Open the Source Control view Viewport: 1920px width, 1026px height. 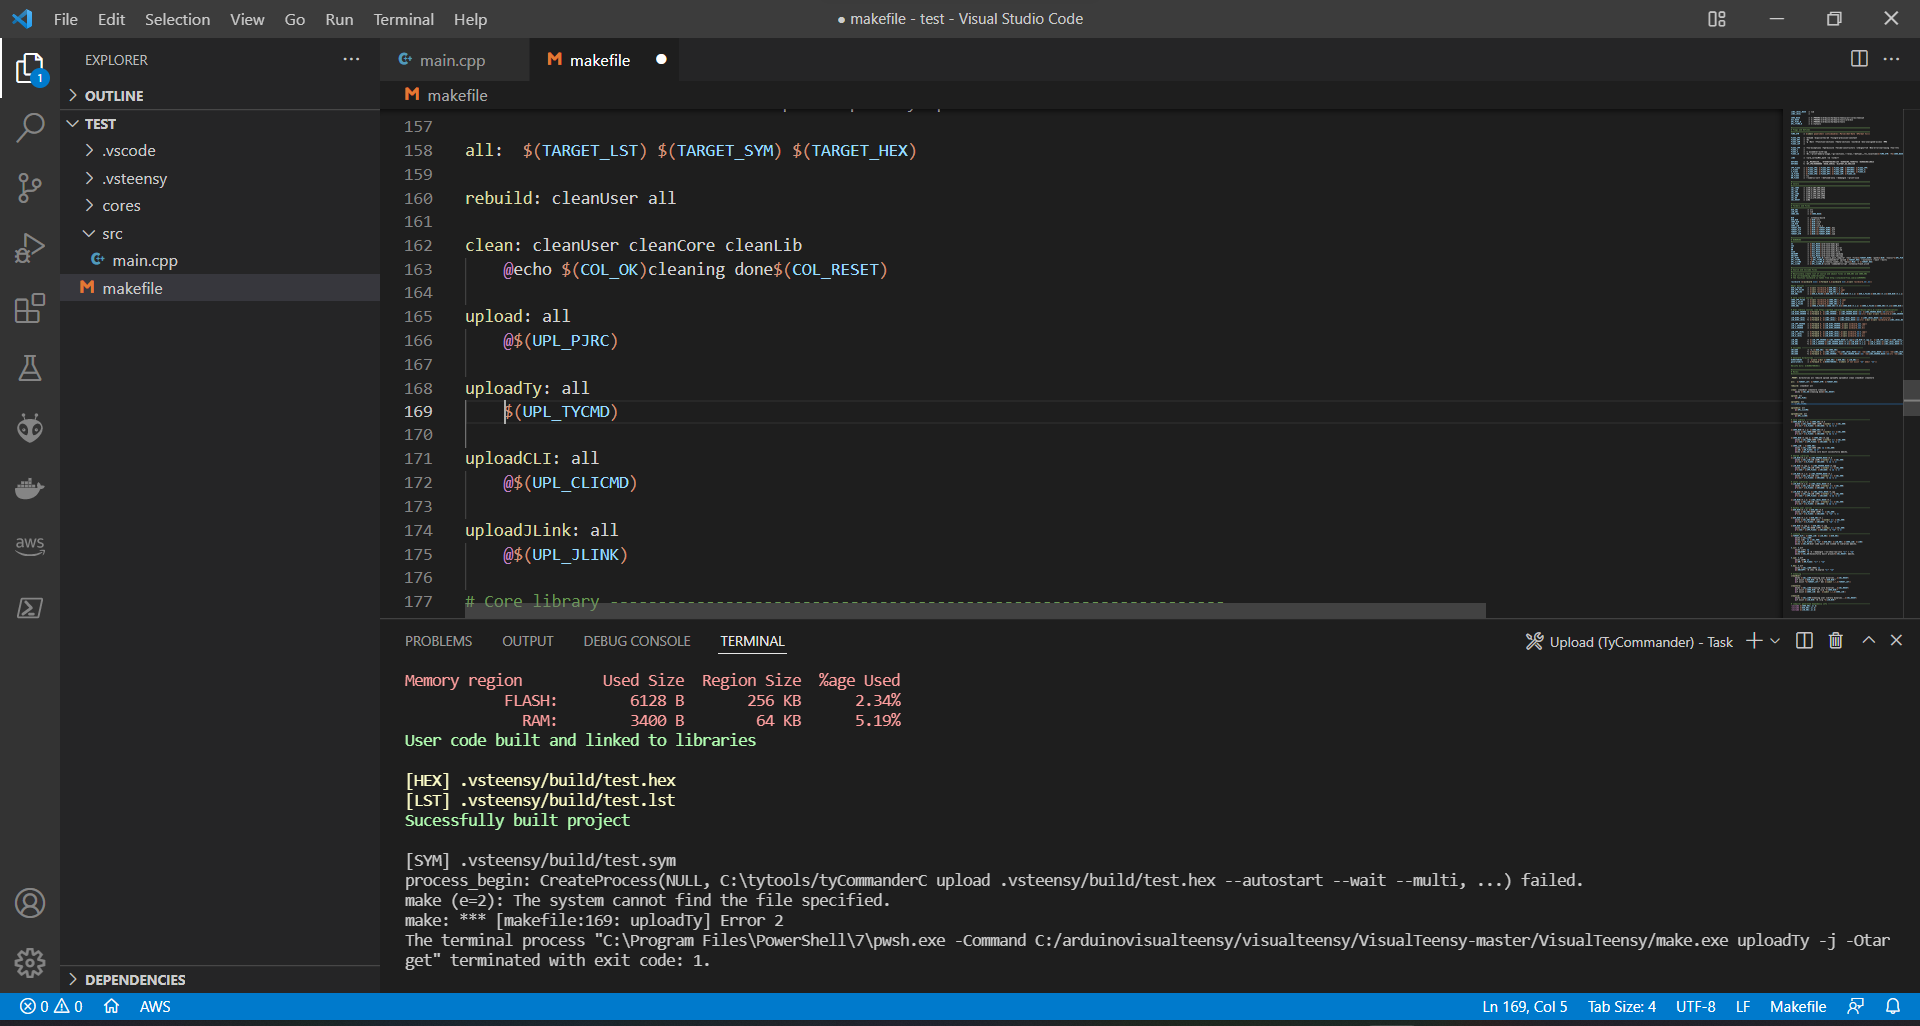(x=30, y=188)
